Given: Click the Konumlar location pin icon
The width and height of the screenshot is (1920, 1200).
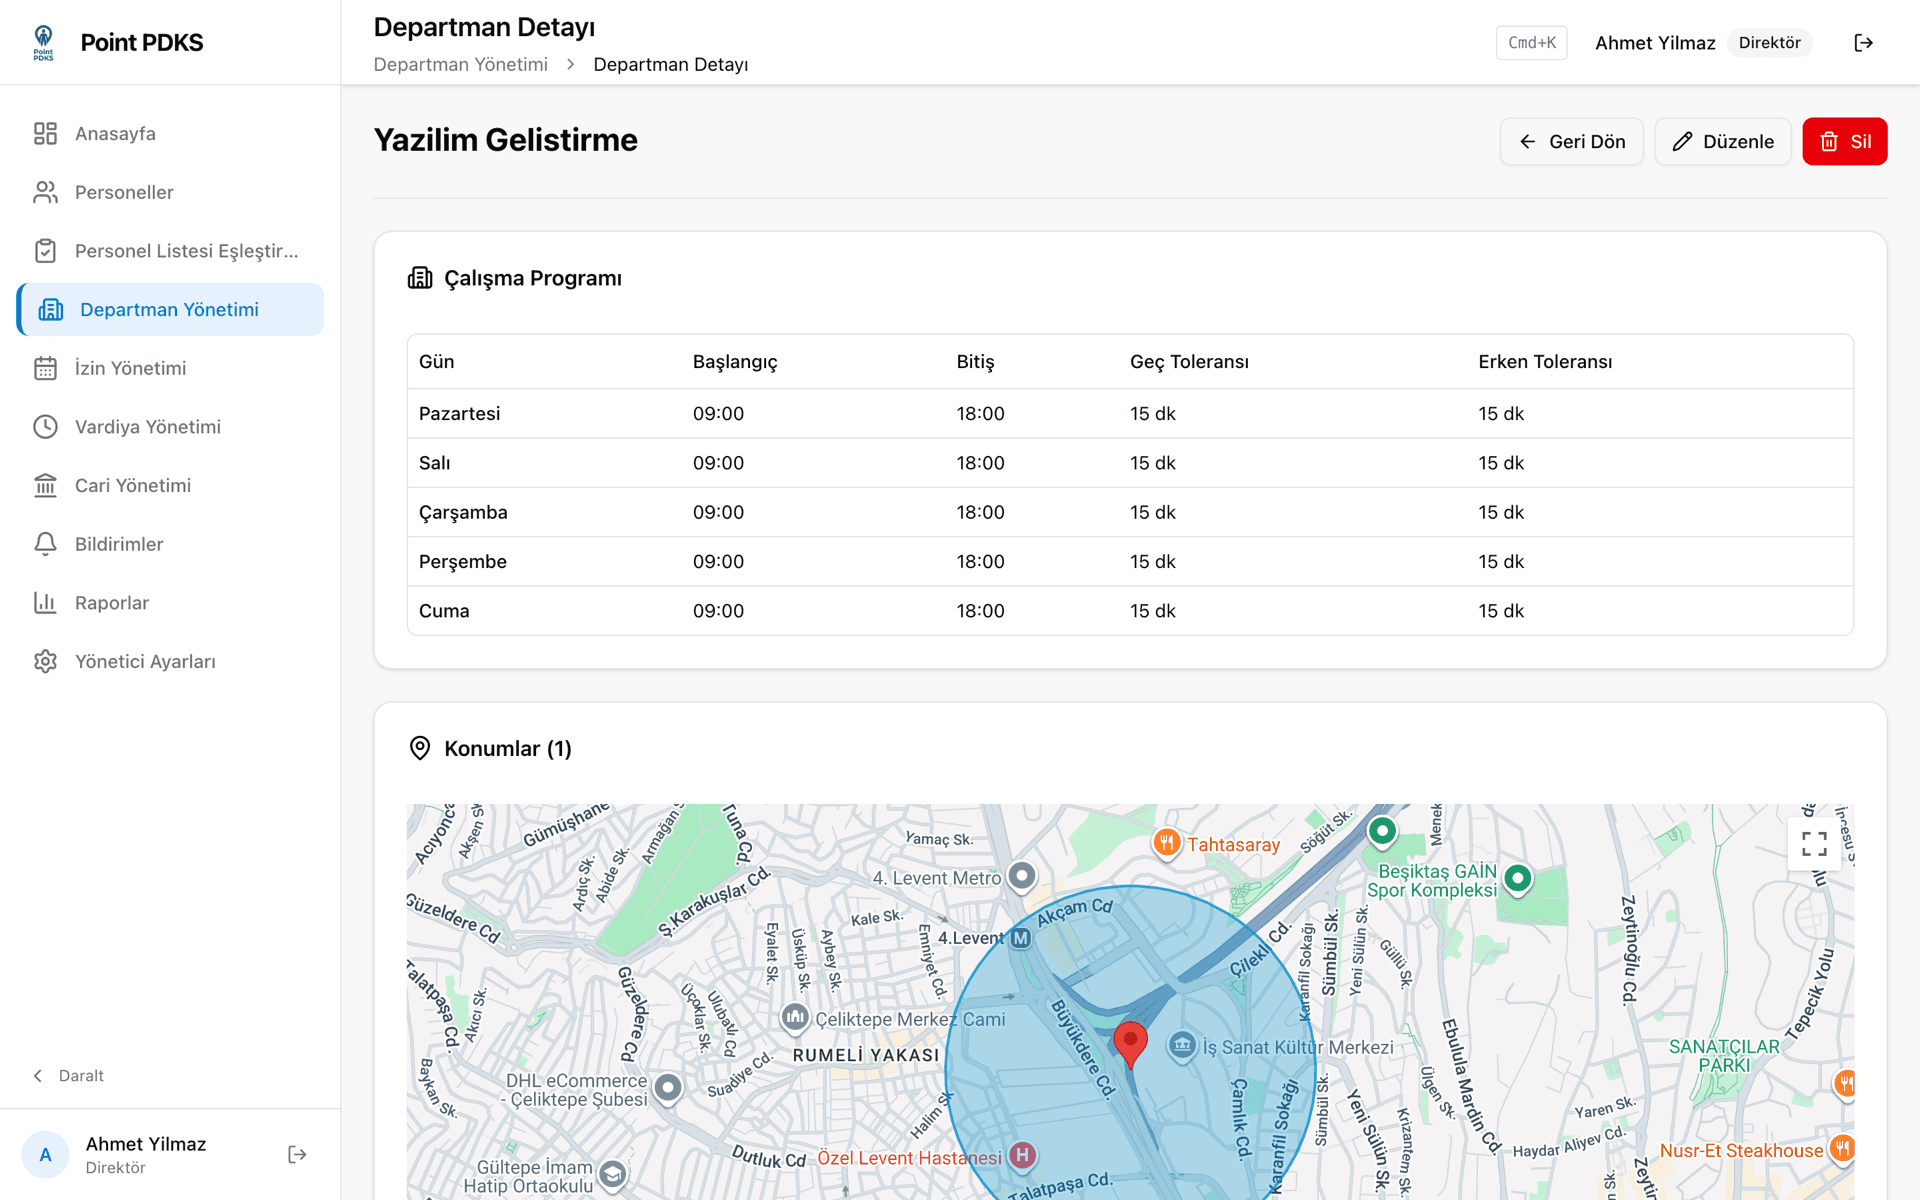Looking at the screenshot, I should (420, 748).
